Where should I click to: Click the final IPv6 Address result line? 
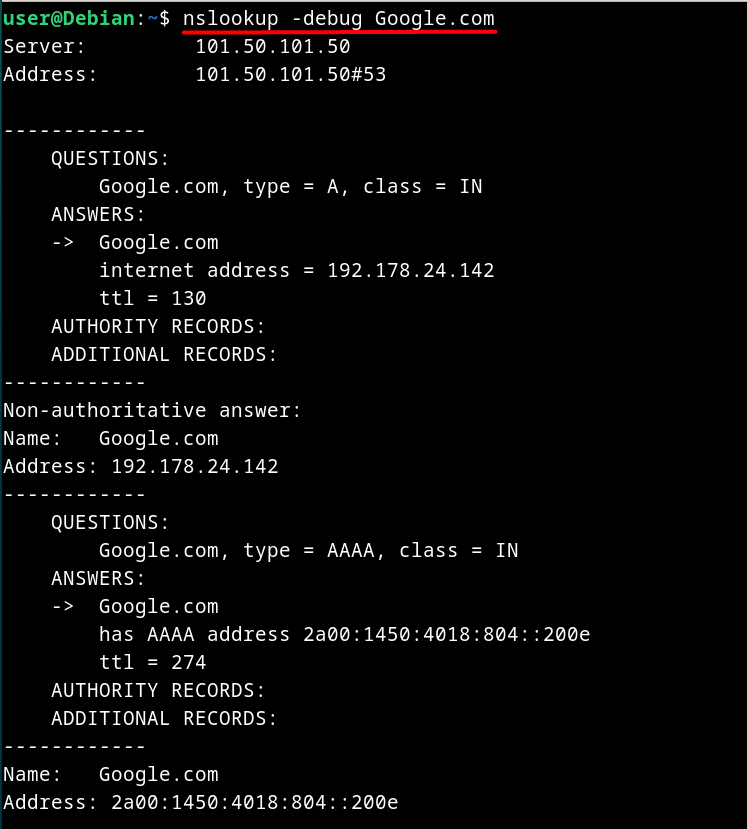[201, 803]
